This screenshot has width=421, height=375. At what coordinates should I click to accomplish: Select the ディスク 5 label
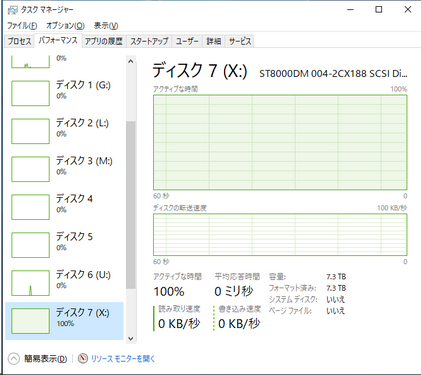tap(74, 237)
